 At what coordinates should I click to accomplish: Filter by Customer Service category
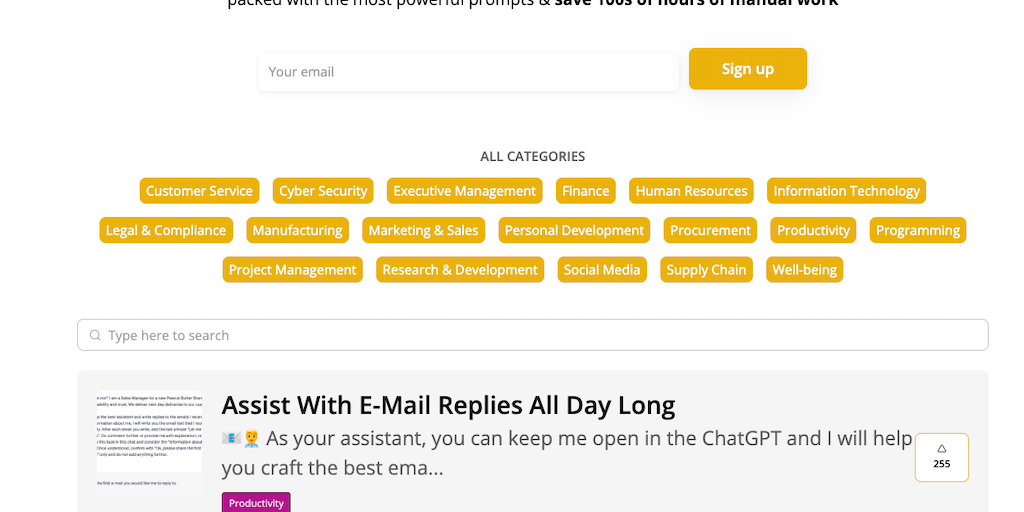point(199,191)
